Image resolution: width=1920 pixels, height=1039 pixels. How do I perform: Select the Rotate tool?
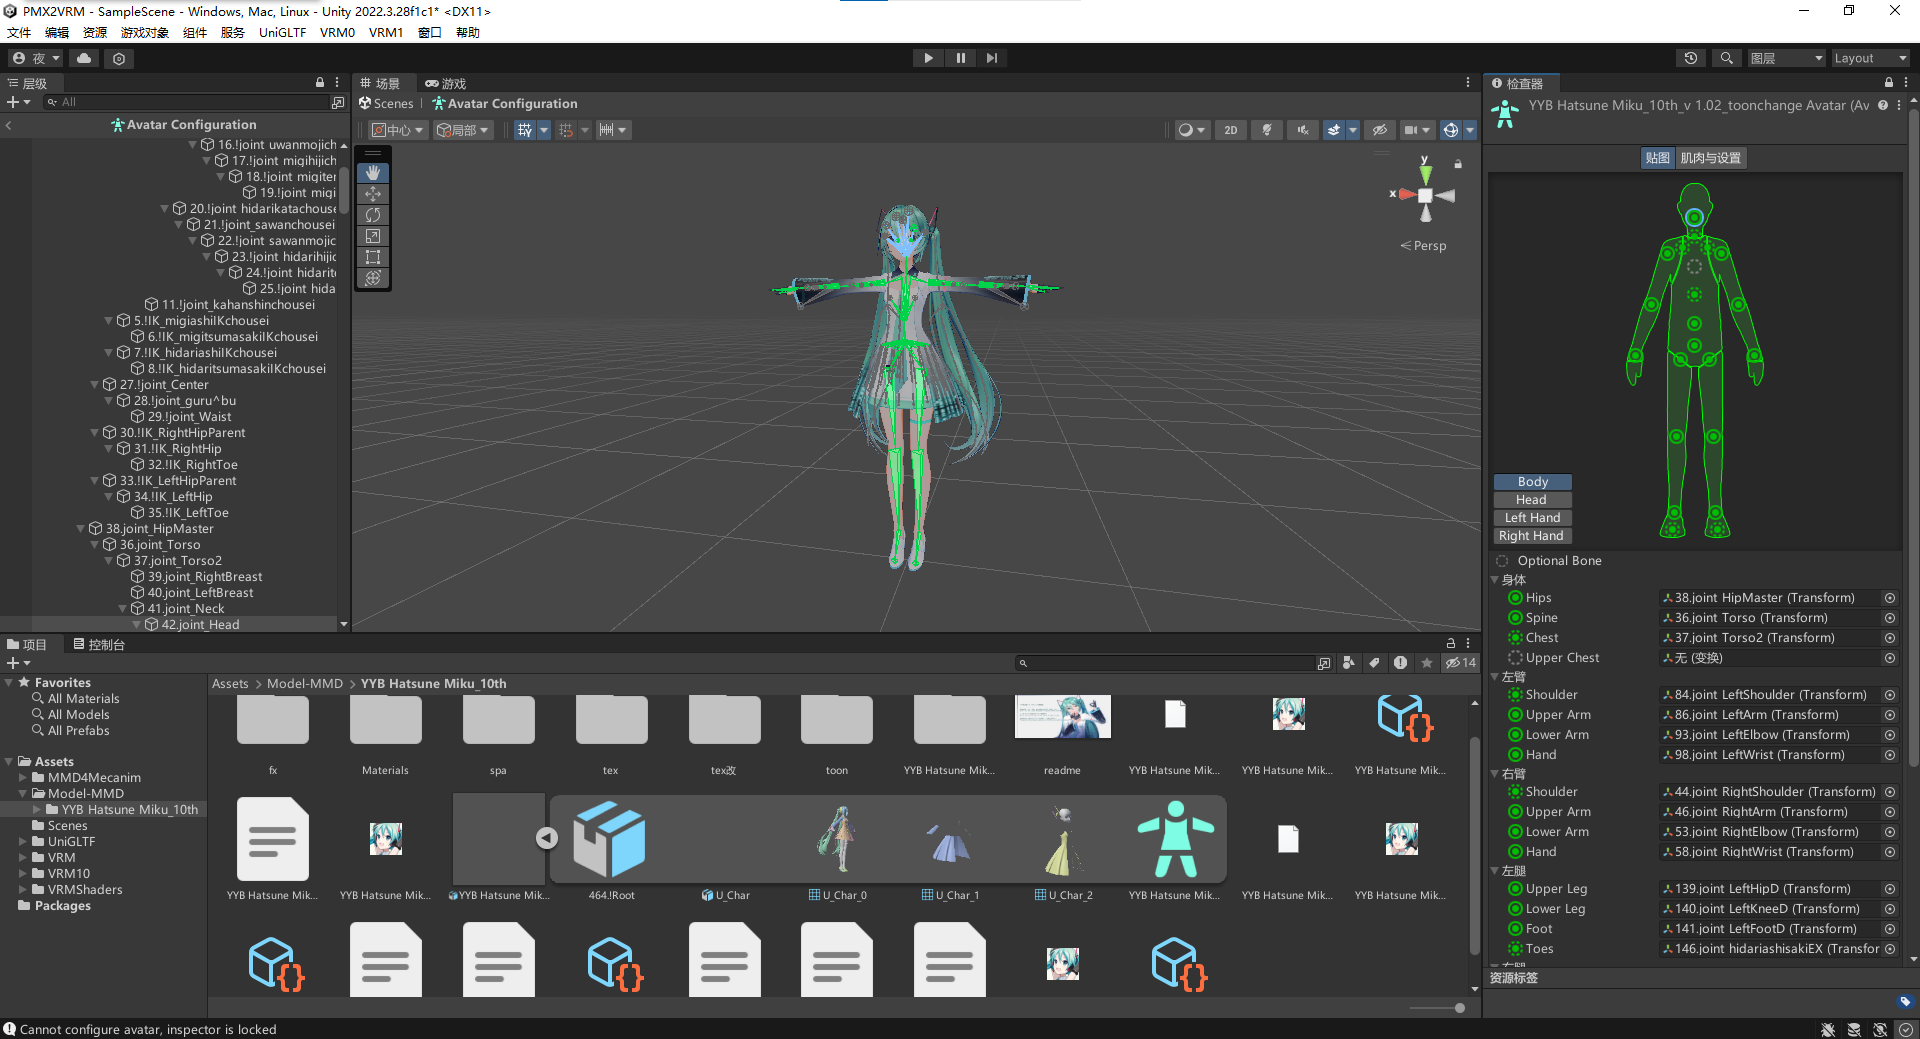(x=373, y=215)
